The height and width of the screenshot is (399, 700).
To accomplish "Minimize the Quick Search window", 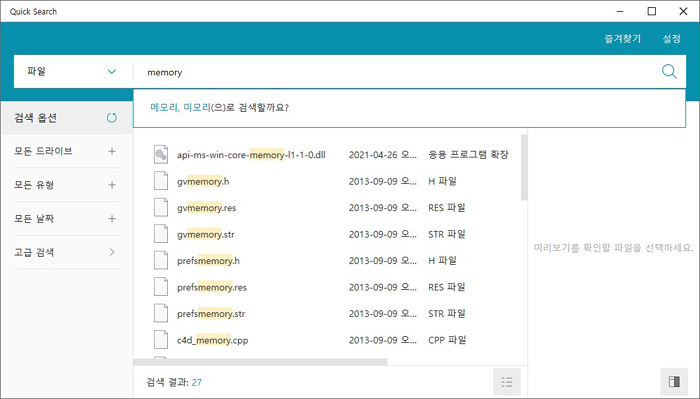I will [620, 11].
